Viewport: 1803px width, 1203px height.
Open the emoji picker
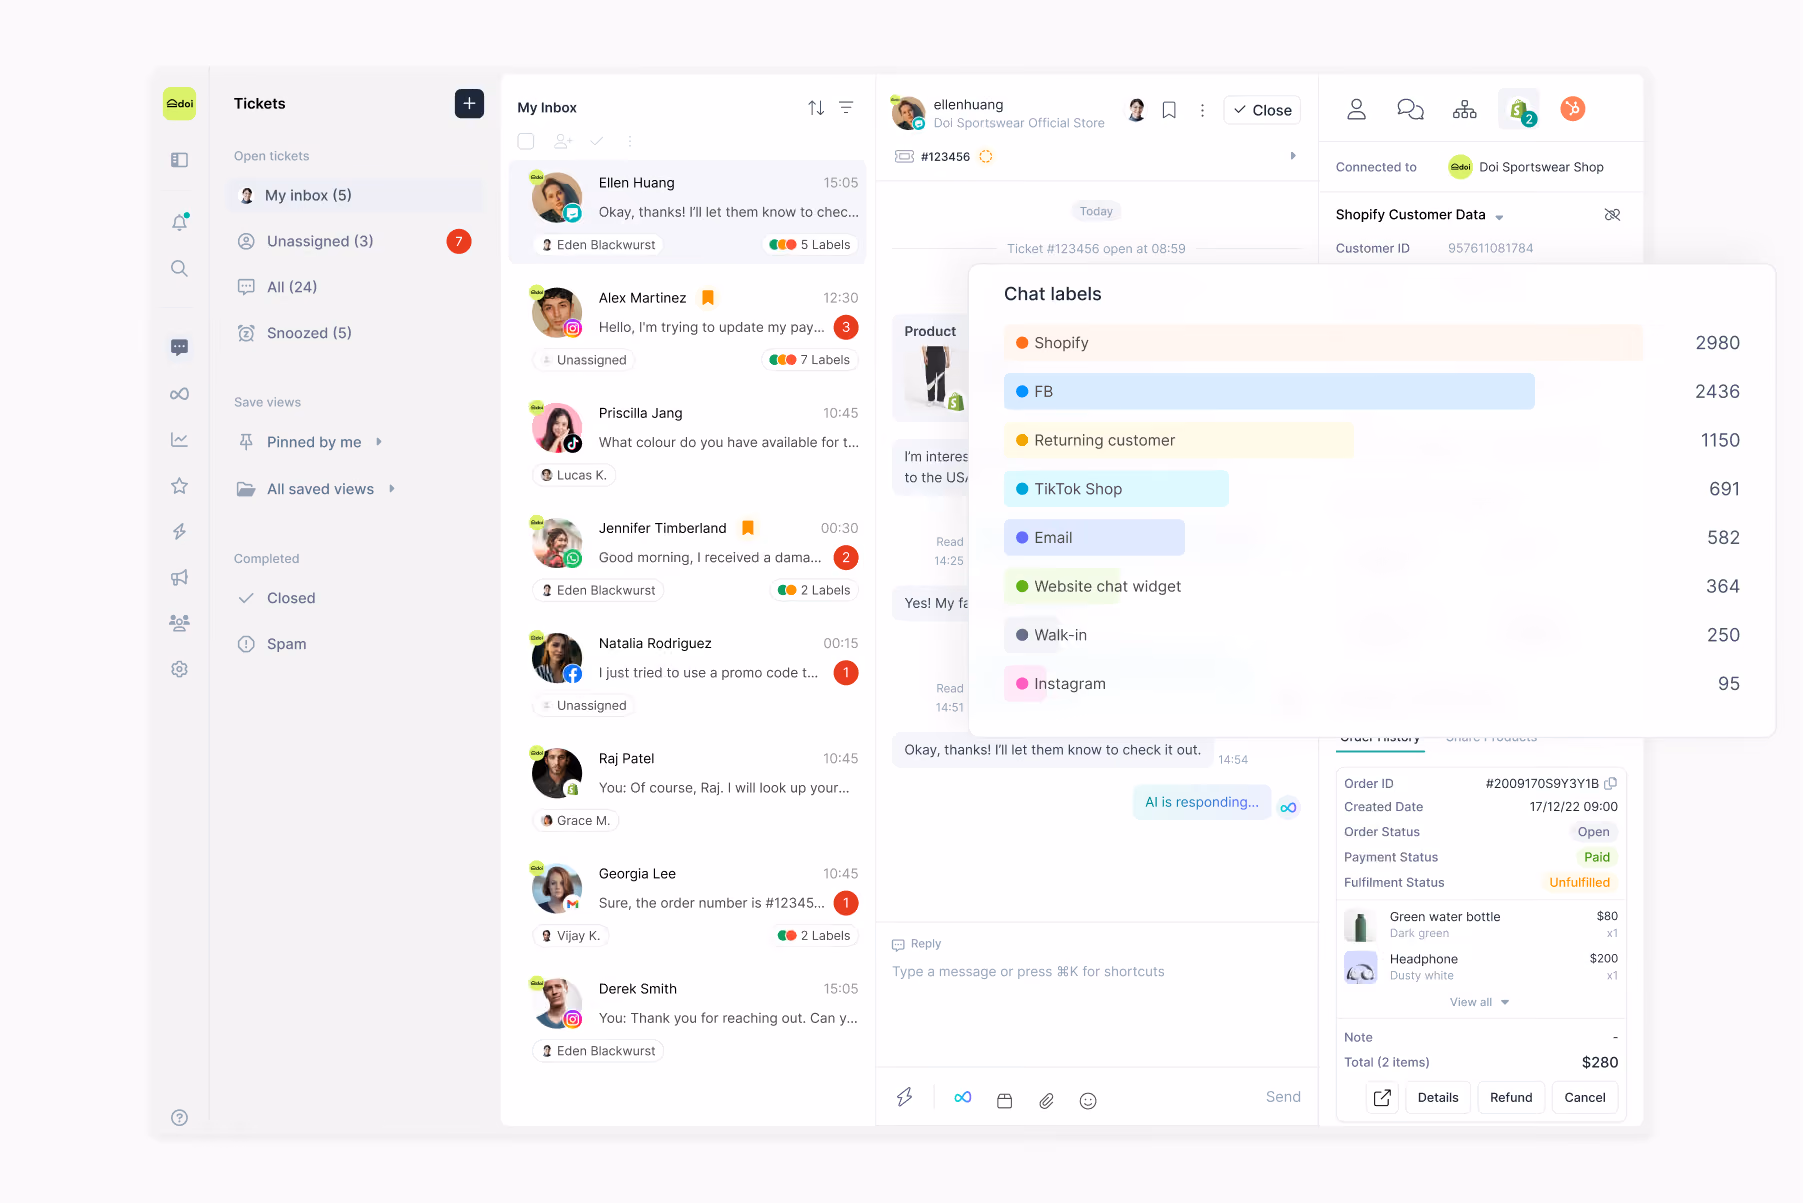(1088, 1100)
